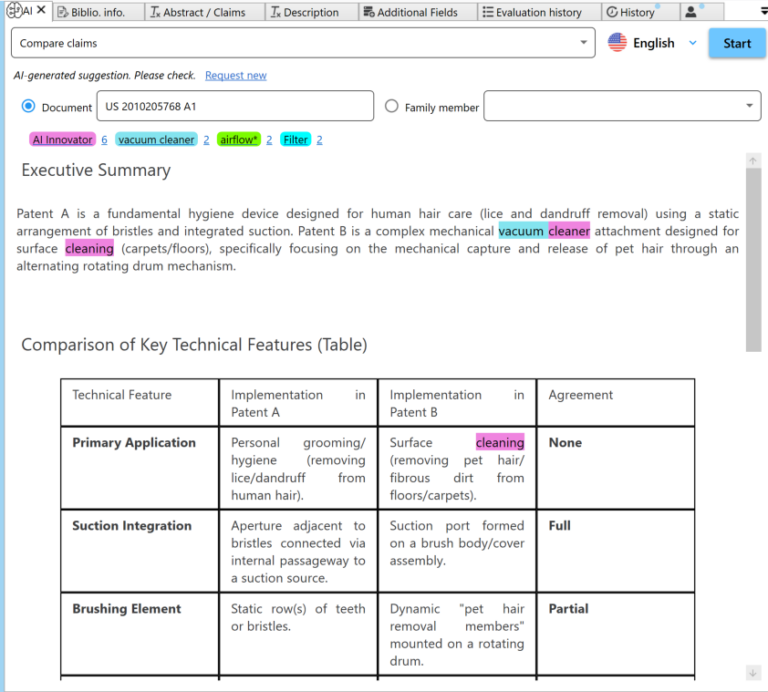Expand the Compare claims dropdown

click(584, 43)
